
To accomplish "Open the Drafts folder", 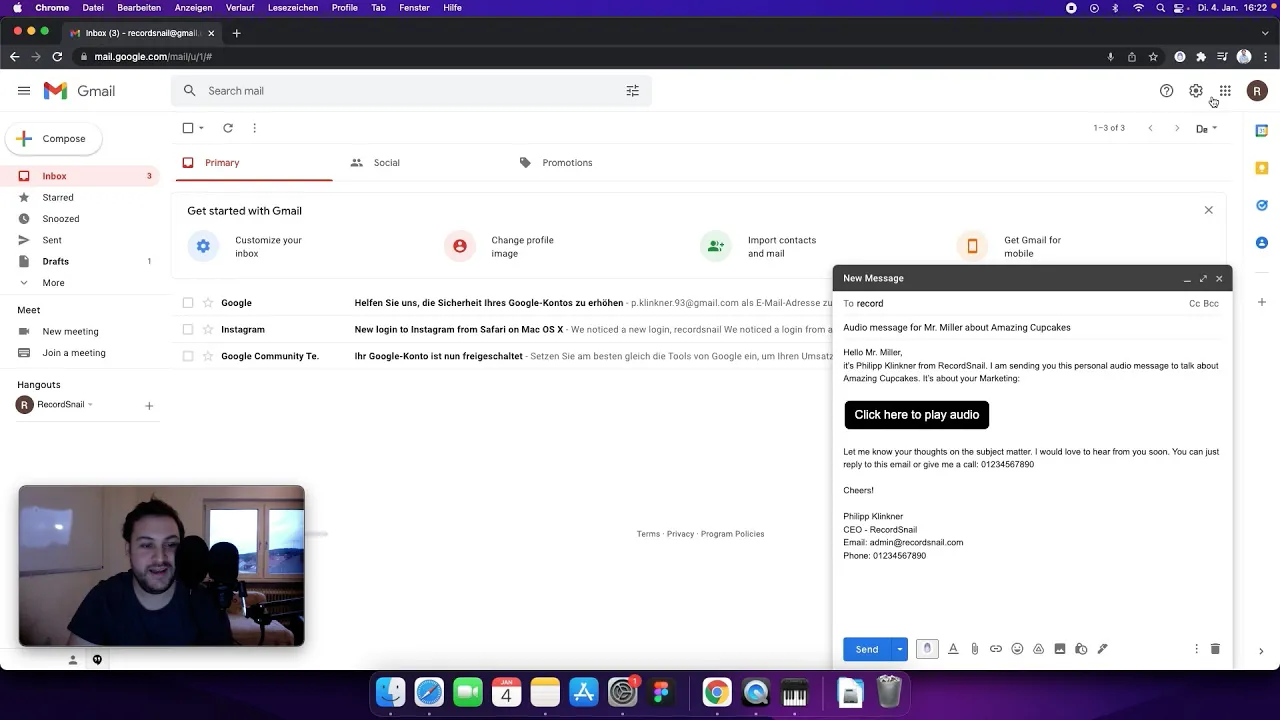I will pos(56,261).
